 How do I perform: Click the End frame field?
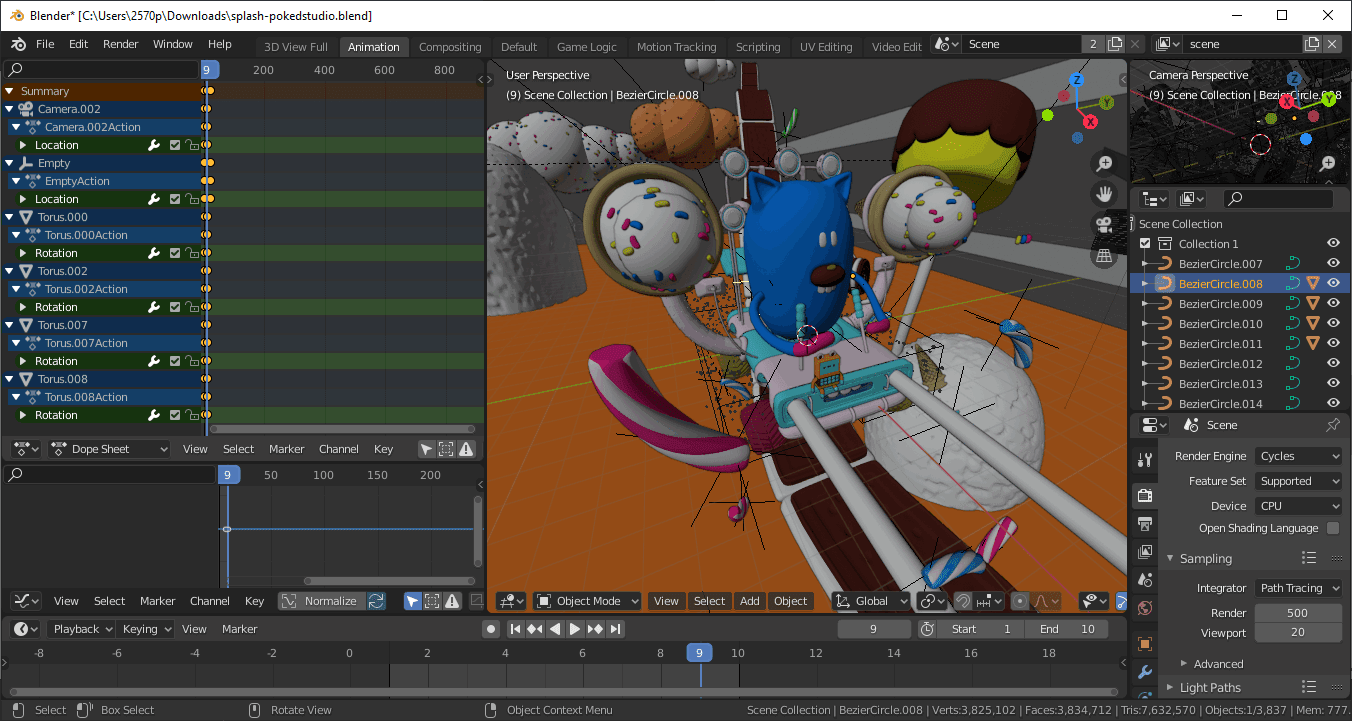pos(1067,629)
